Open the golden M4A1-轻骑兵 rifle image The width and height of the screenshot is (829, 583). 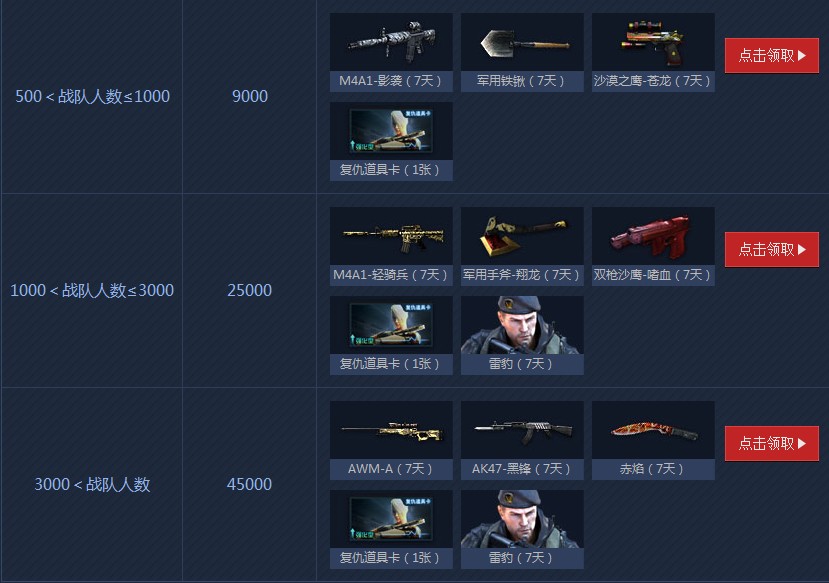[391, 236]
